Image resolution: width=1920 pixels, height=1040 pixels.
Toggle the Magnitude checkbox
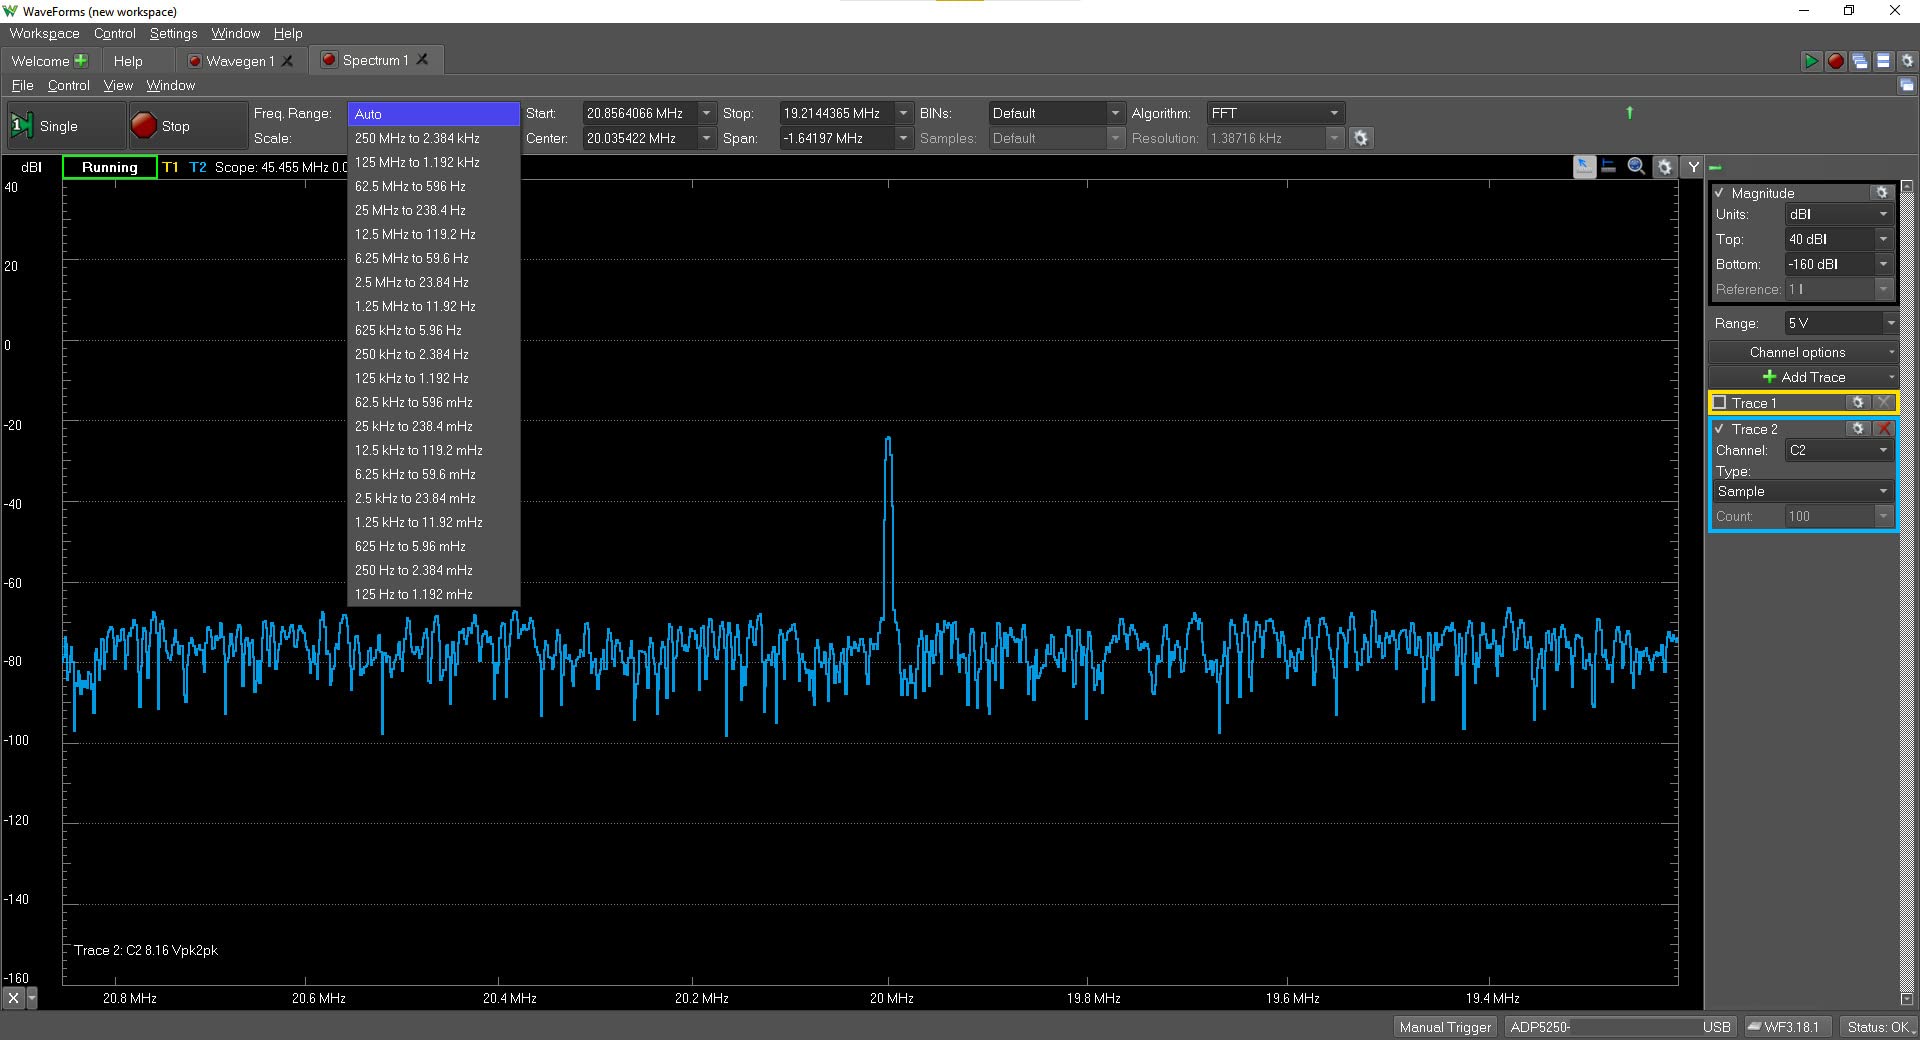(1720, 193)
